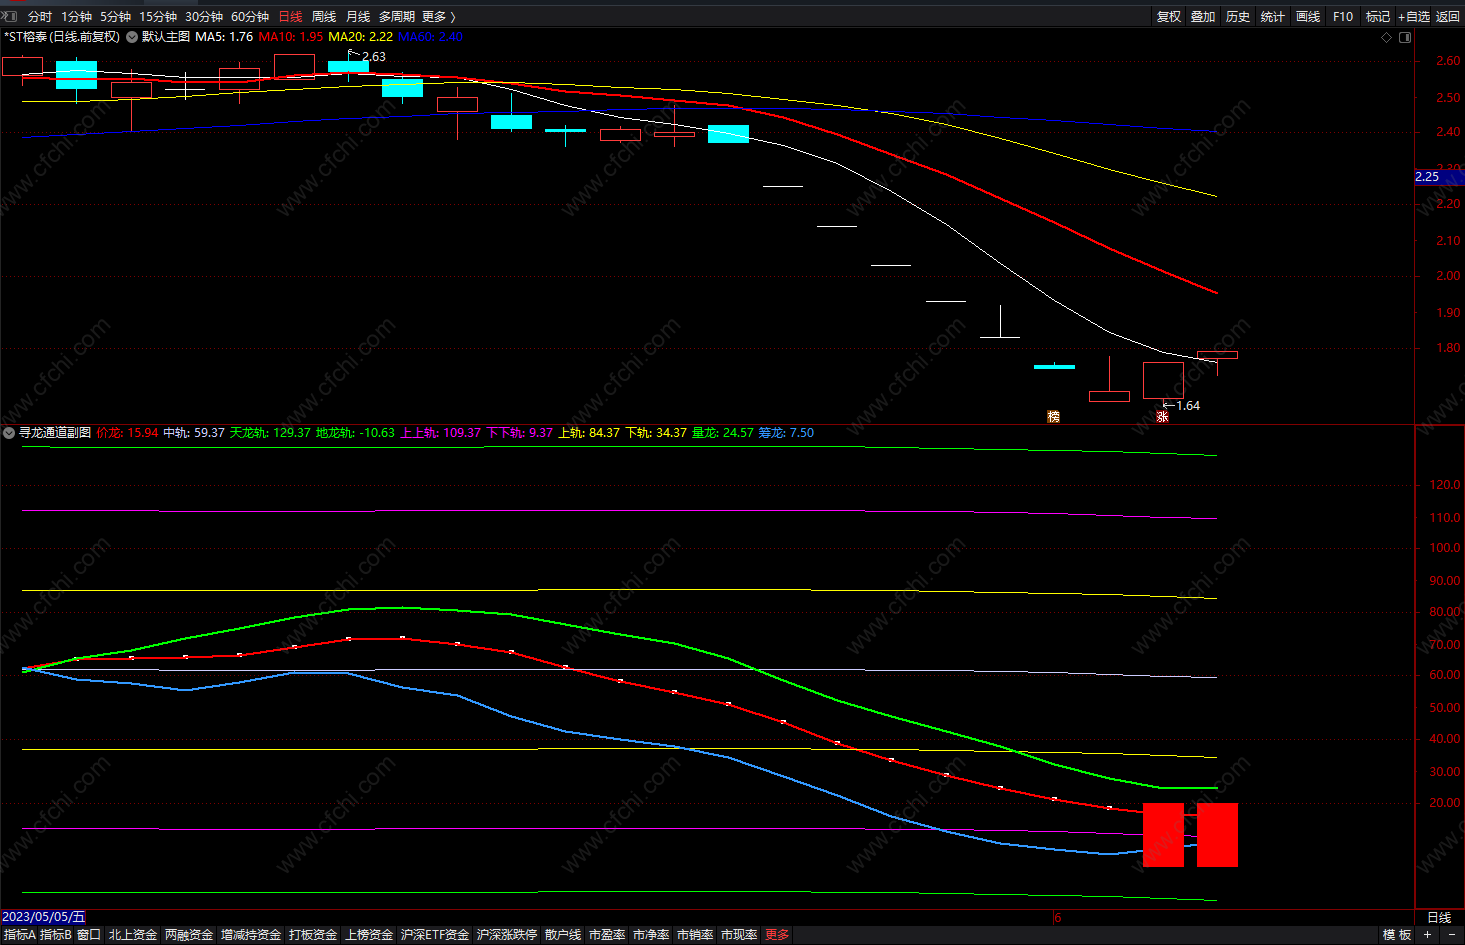Expand the 寻龙通道副图 indicator dropdown

click(9, 433)
